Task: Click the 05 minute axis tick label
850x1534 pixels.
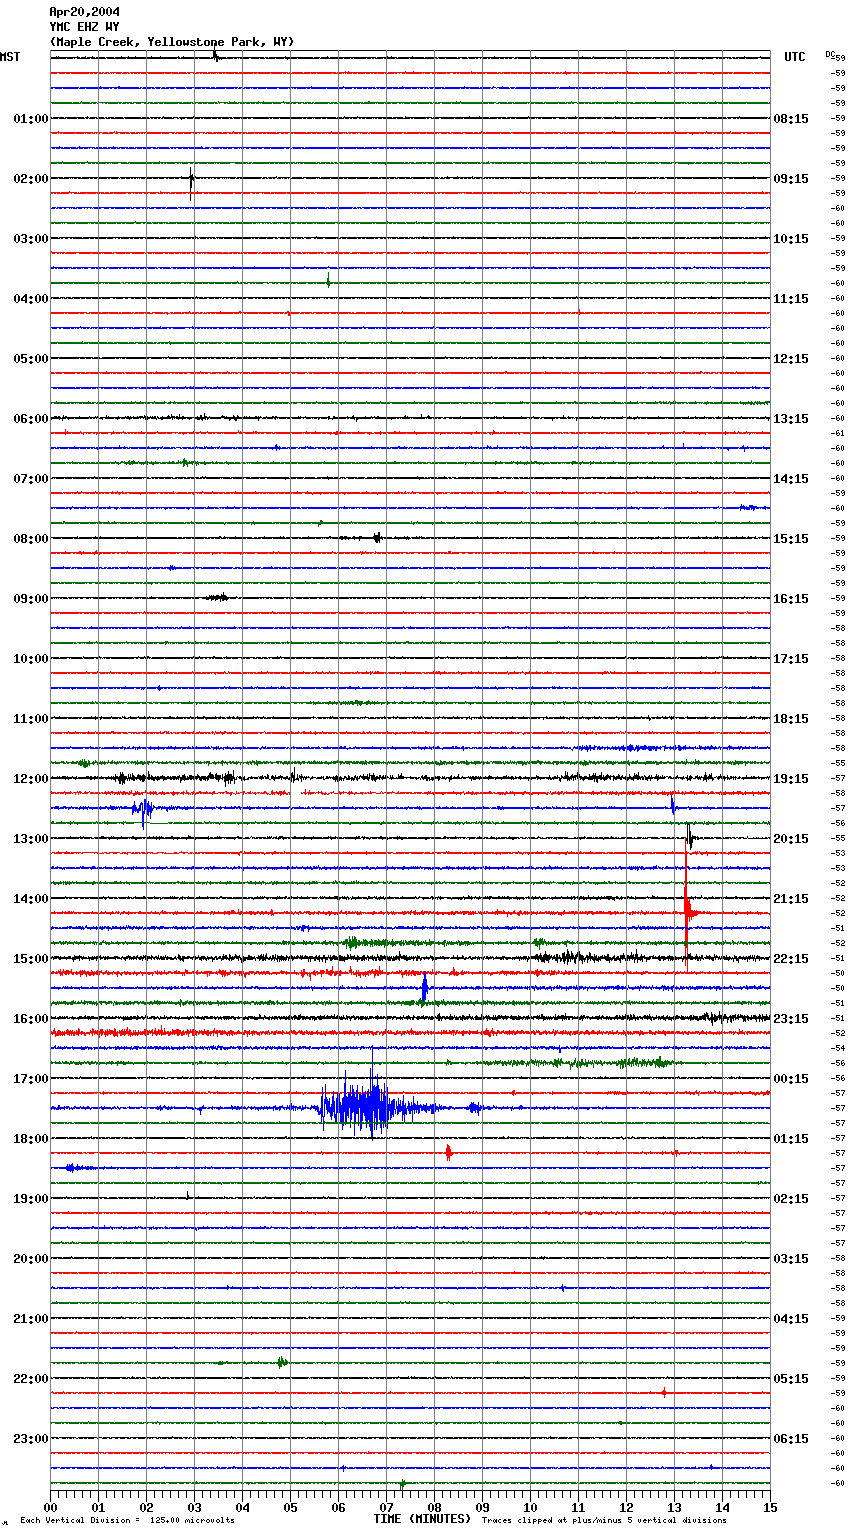Action: coord(290,1507)
